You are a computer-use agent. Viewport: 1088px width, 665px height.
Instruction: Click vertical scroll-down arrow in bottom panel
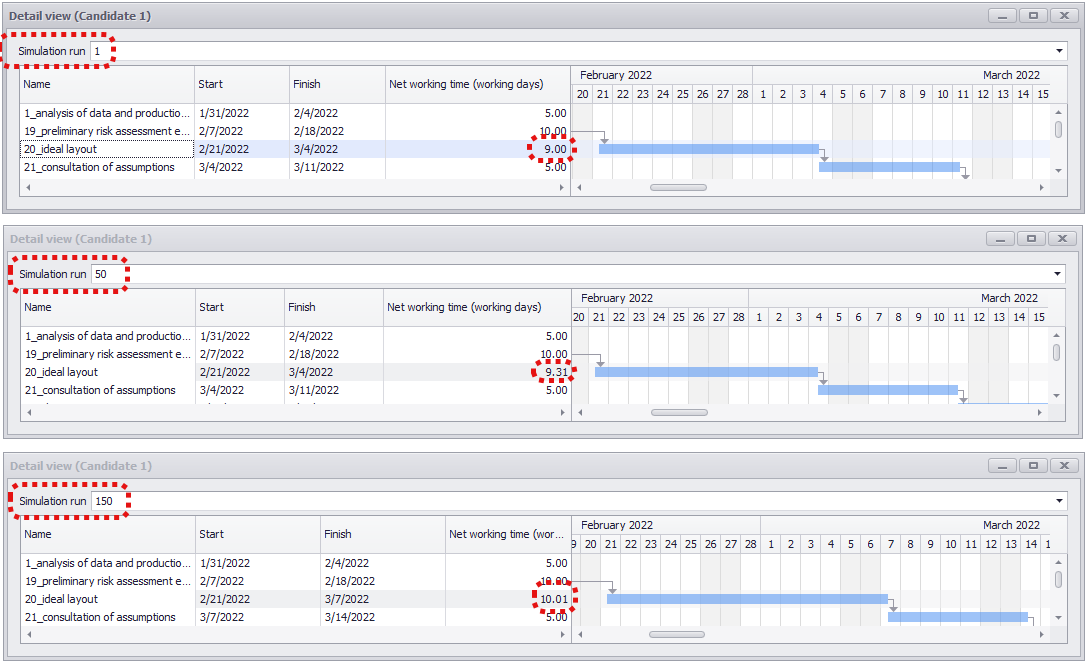coord(1057,618)
